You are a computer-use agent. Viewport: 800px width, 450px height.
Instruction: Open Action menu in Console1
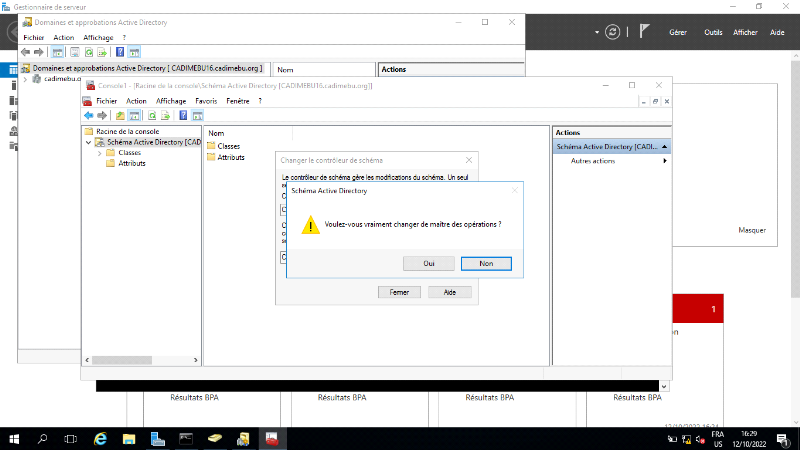pos(136,101)
